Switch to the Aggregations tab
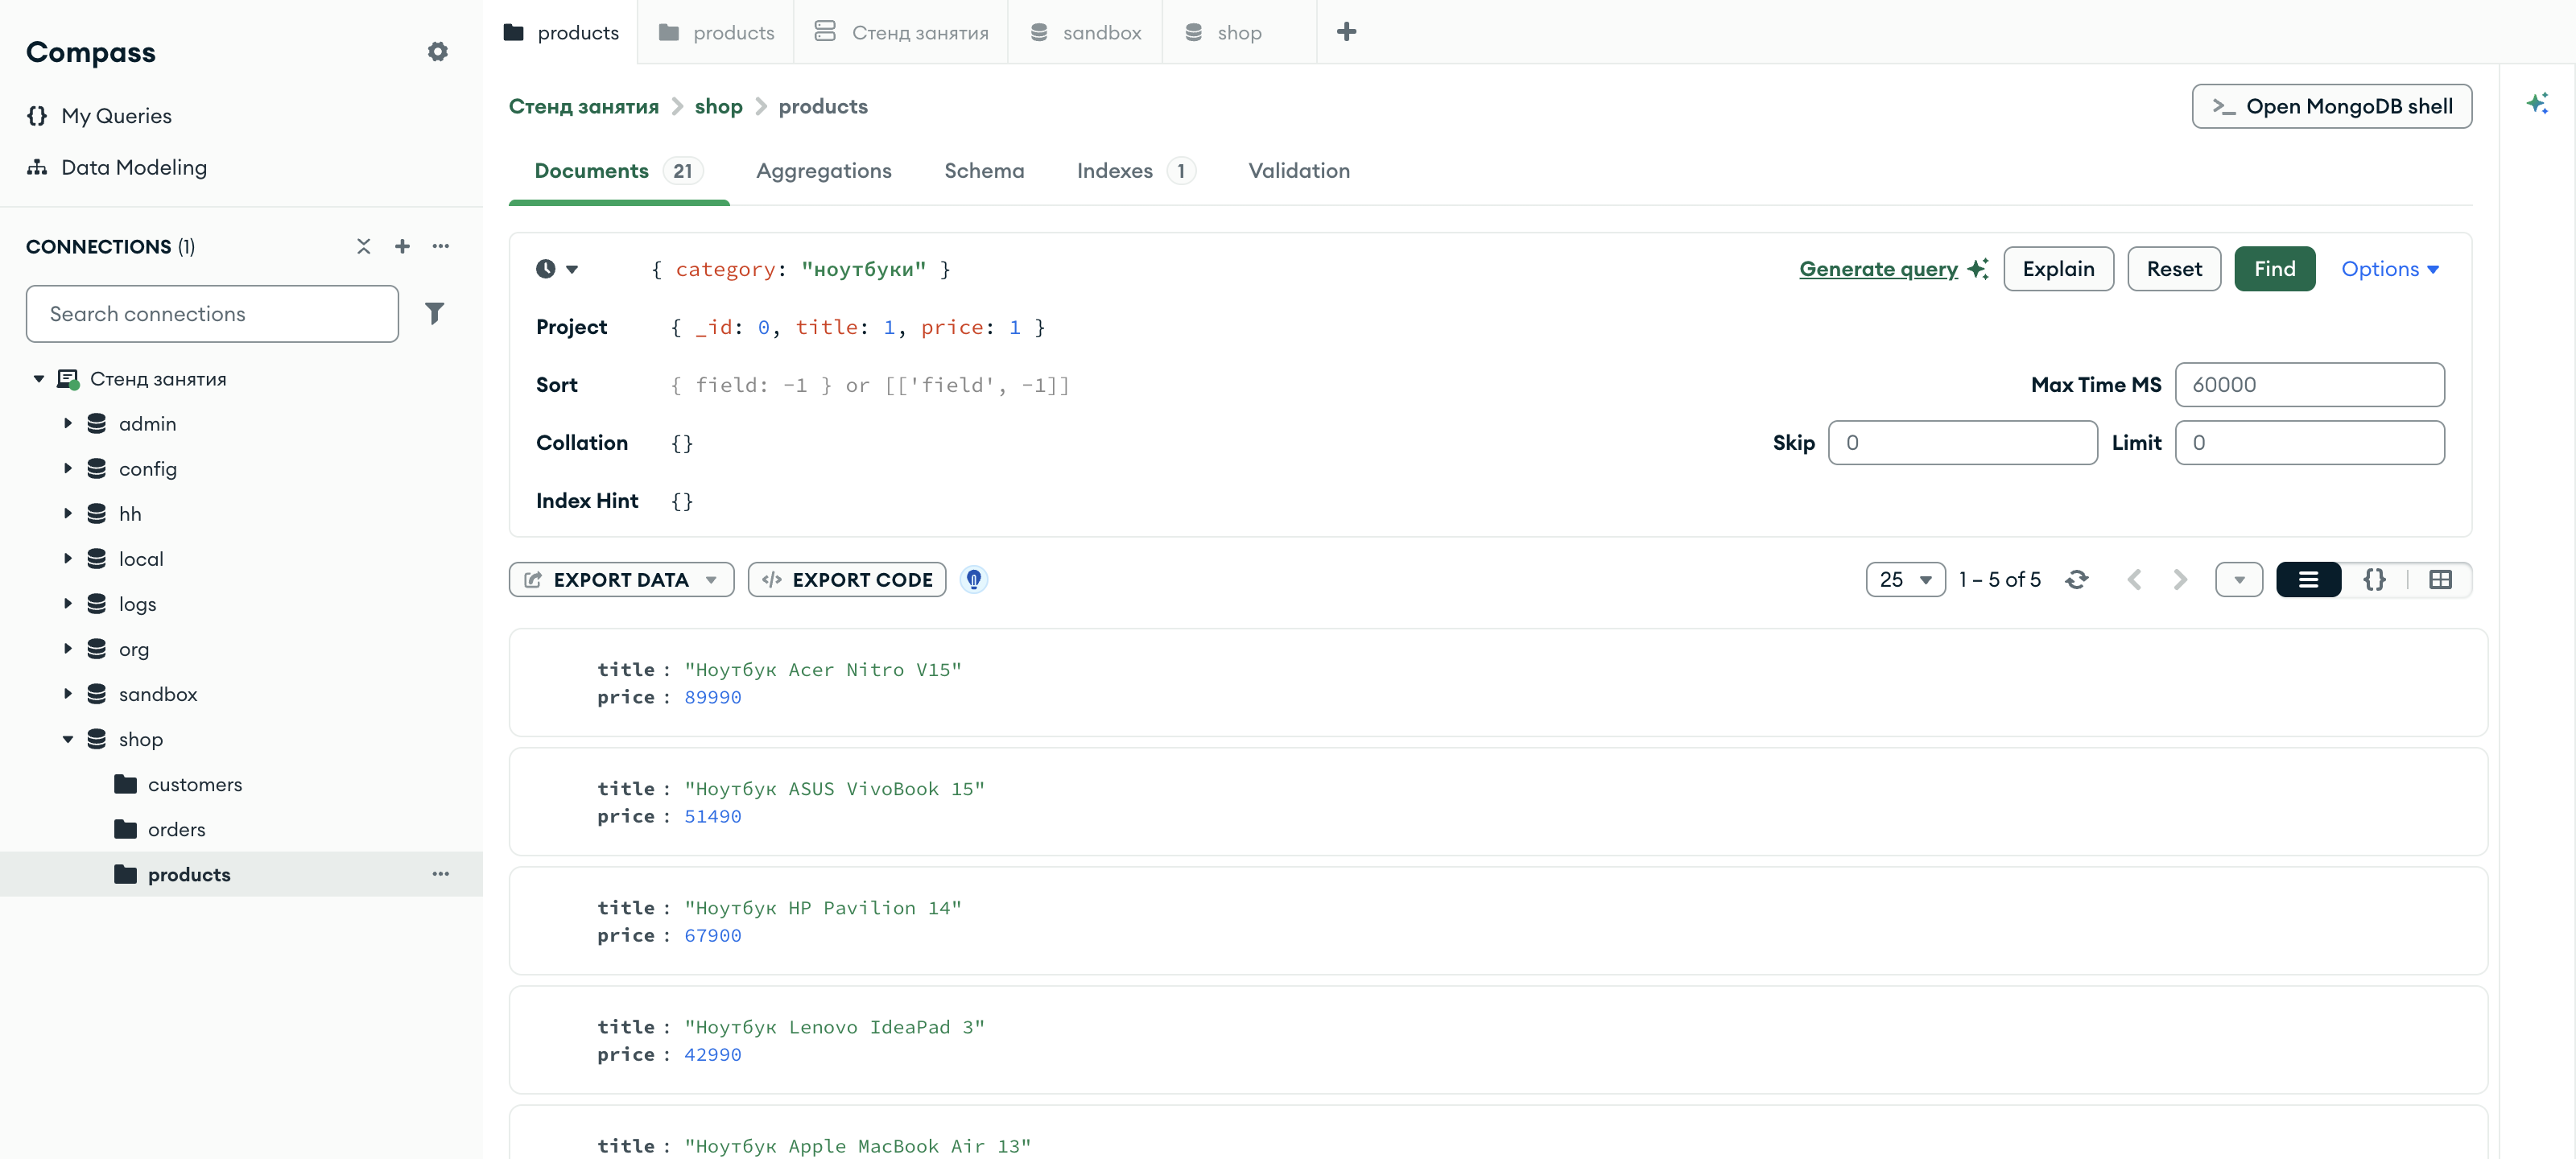This screenshot has height=1159, width=2576. [823, 171]
